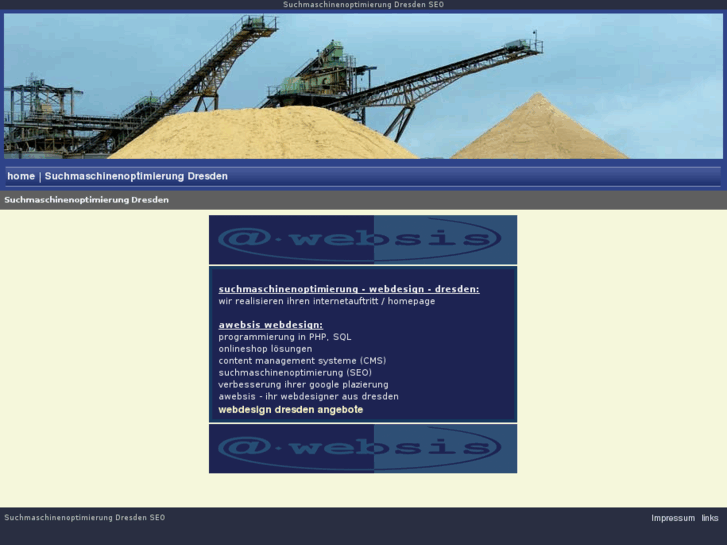The height and width of the screenshot is (545, 727).
Task: Select the 'suchmaschinenoptimierung (SEO)' line
Action: click(295, 372)
